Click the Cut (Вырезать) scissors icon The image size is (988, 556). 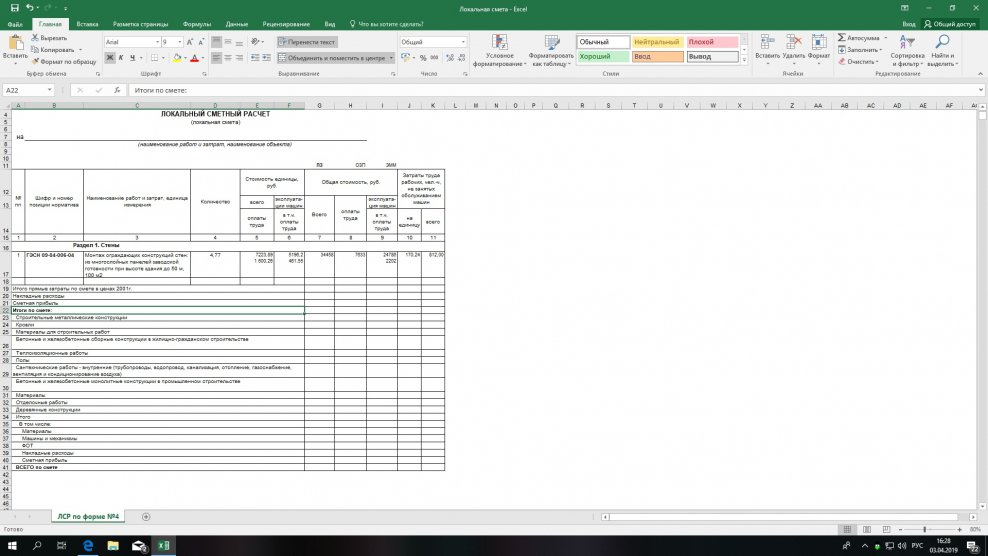(x=36, y=38)
